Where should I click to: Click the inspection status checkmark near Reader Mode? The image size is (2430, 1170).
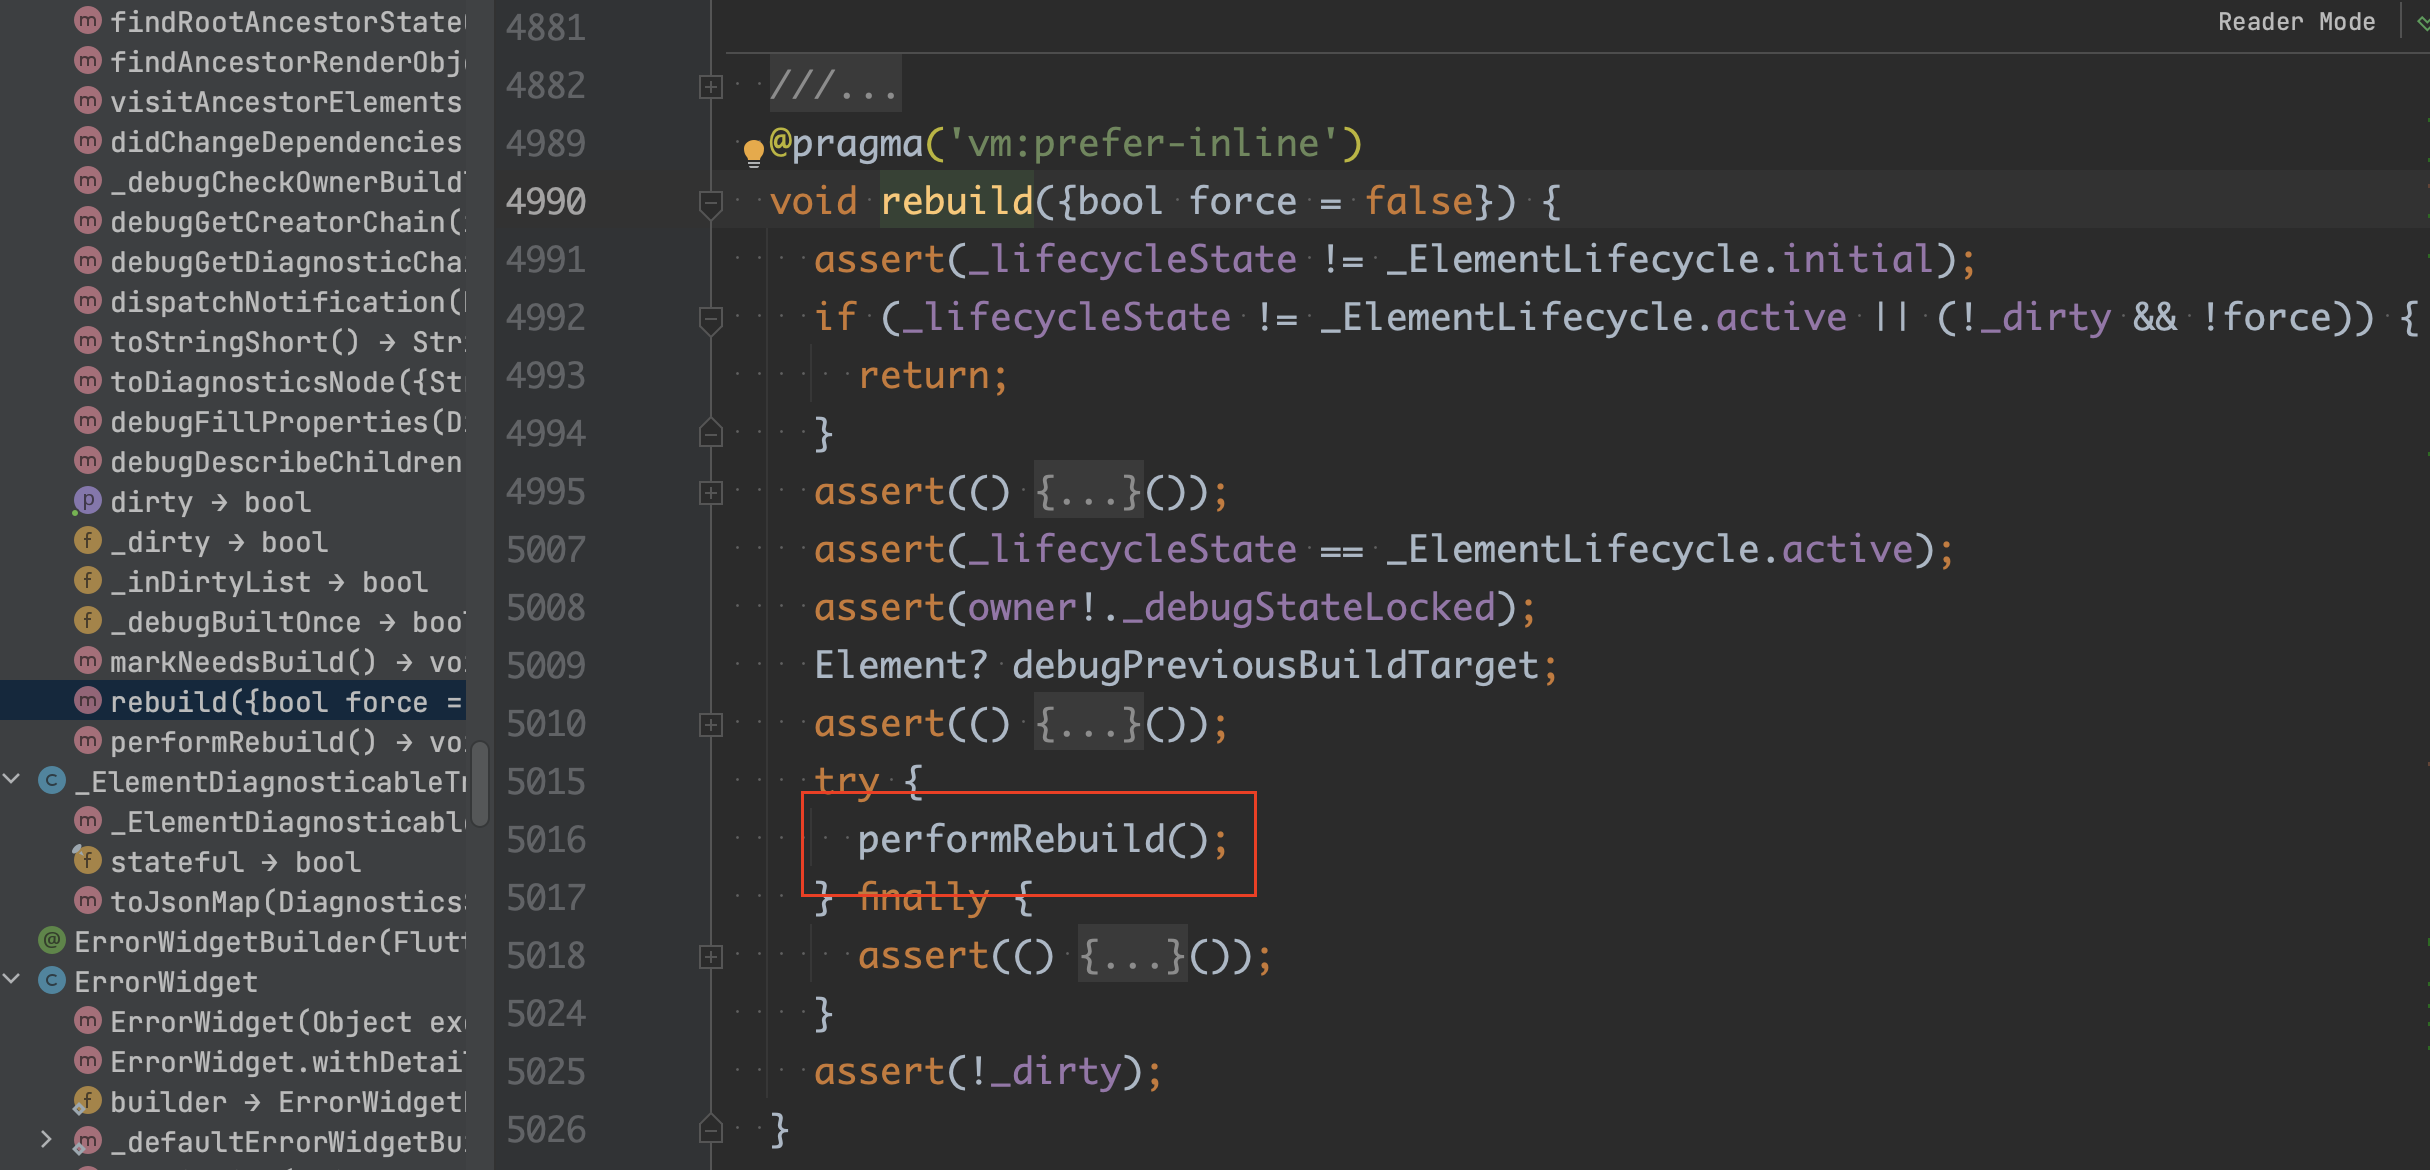[2422, 22]
